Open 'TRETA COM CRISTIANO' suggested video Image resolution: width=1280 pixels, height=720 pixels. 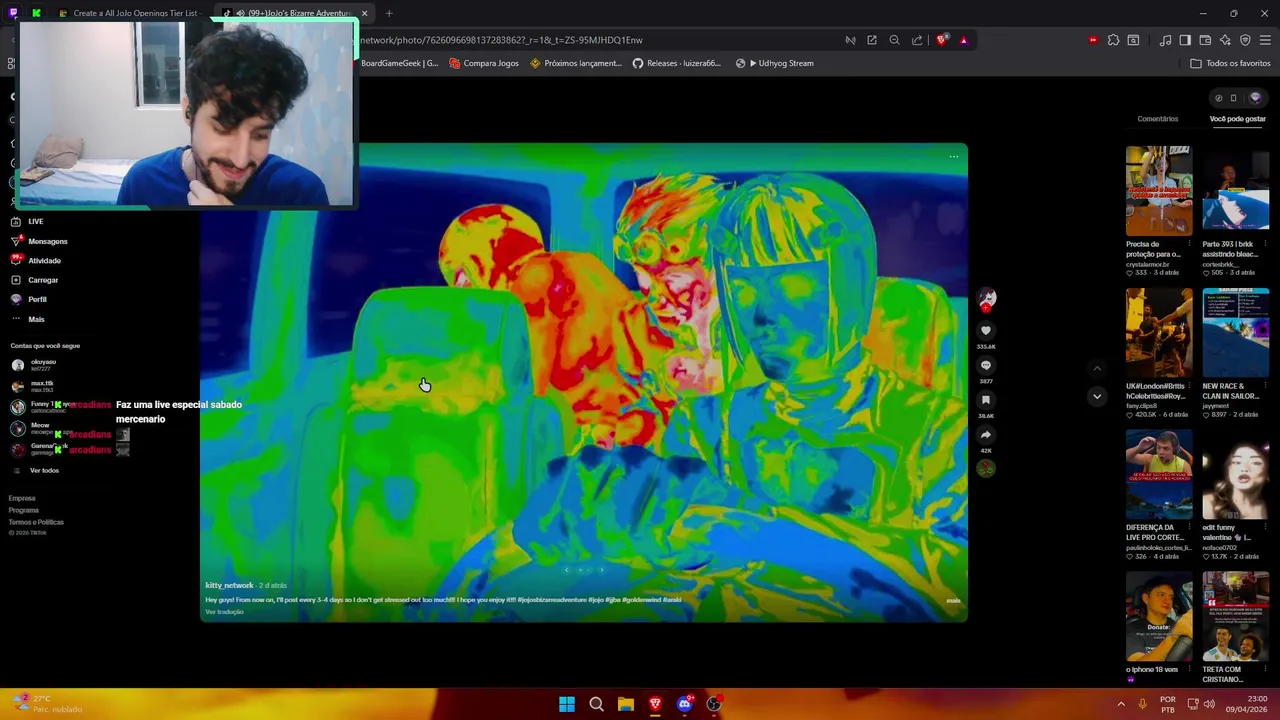point(1236,617)
